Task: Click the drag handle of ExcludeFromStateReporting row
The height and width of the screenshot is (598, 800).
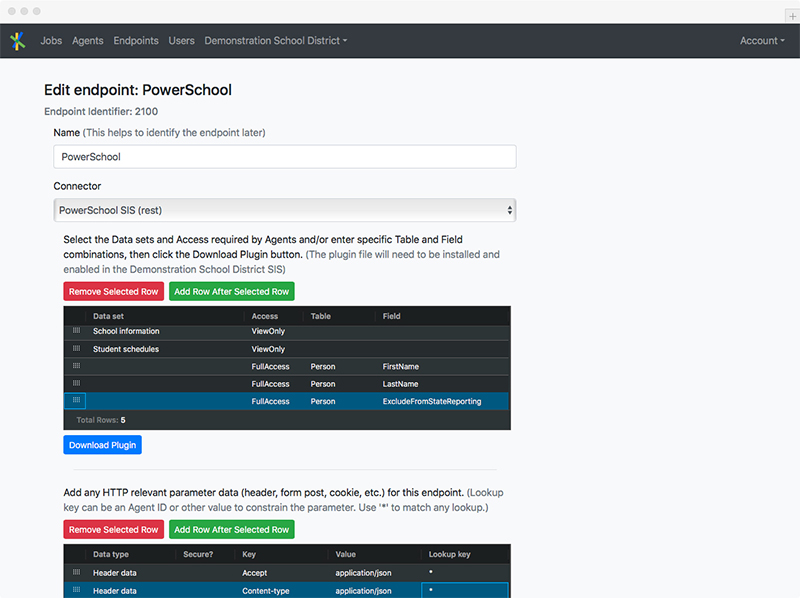Action: tap(75, 401)
